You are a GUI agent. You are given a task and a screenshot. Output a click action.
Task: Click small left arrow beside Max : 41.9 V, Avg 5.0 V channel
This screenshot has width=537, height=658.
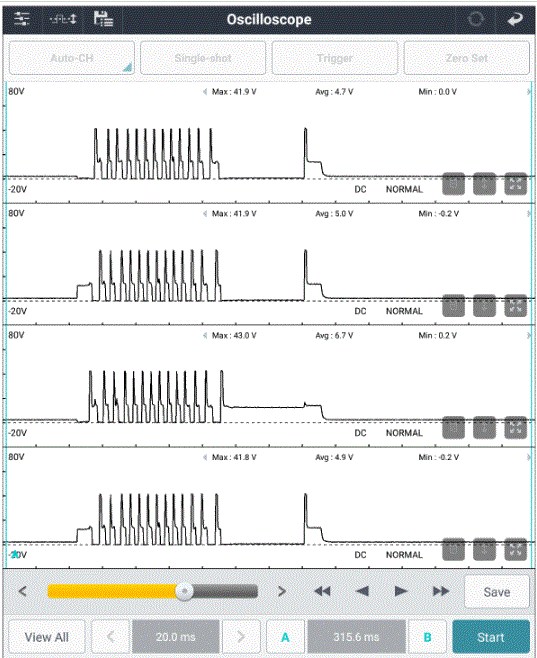205,214
